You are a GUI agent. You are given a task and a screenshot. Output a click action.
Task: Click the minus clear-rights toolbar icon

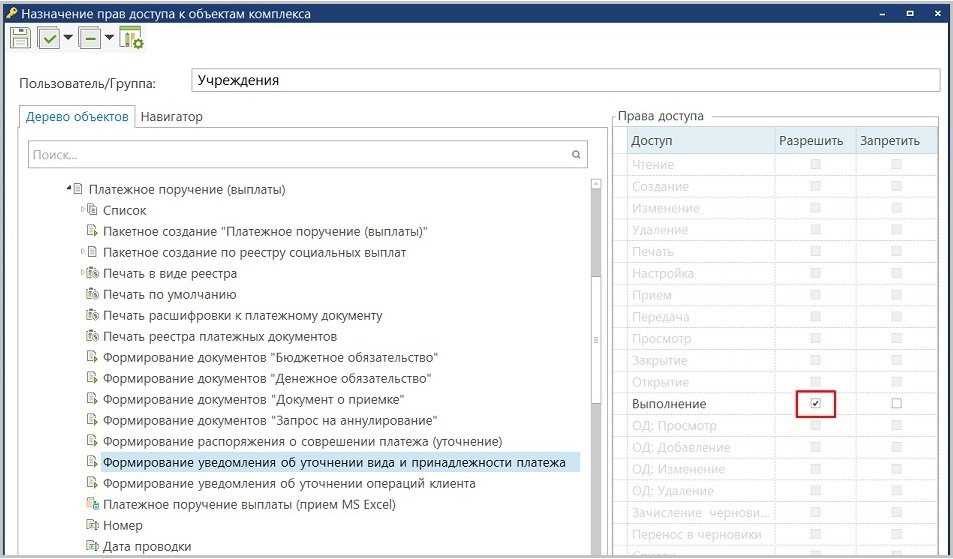pos(90,38)
